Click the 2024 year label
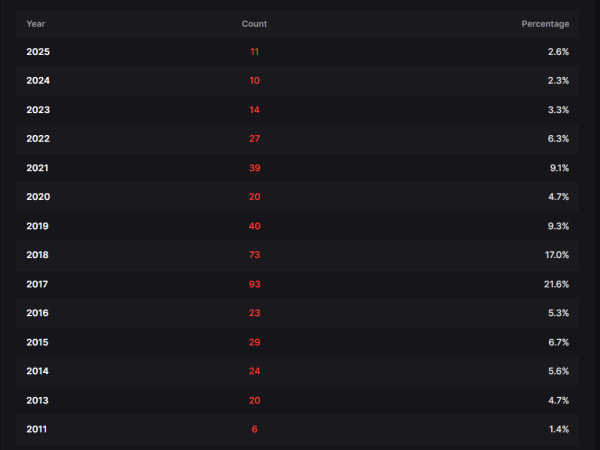The height and width of the screenshot is (450, 600). click(x=38, y=81)
